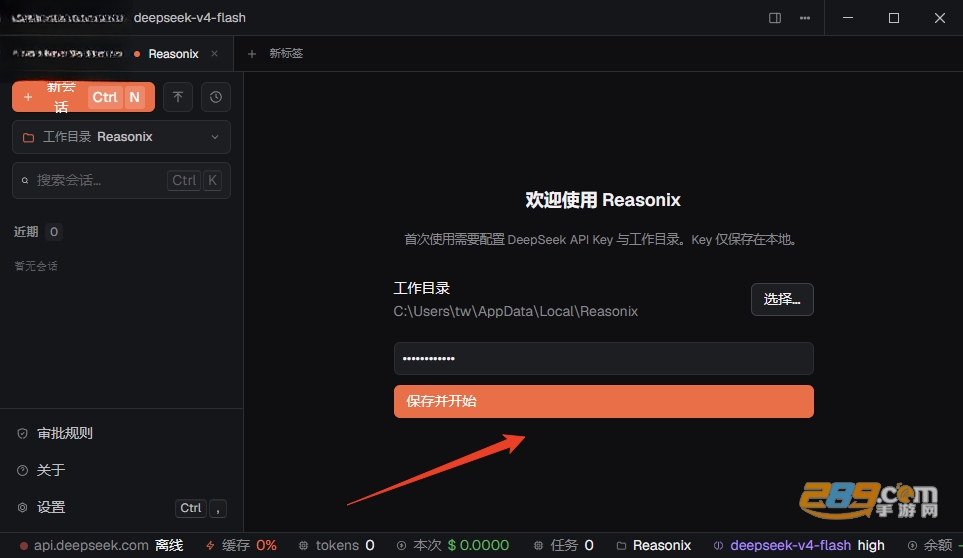Click the magnifier icon in search box

[25, 180]
